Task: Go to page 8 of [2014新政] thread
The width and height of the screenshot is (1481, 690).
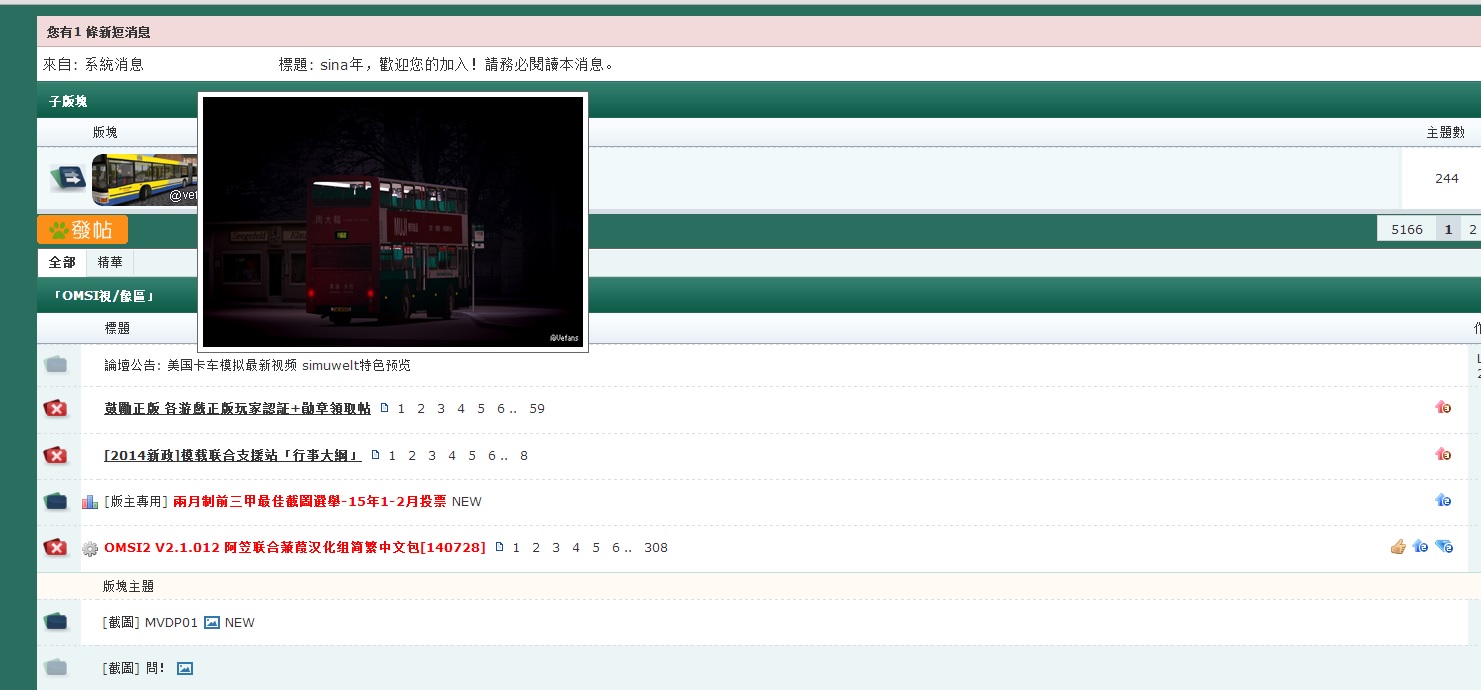Action: click(x=524, y=455)
